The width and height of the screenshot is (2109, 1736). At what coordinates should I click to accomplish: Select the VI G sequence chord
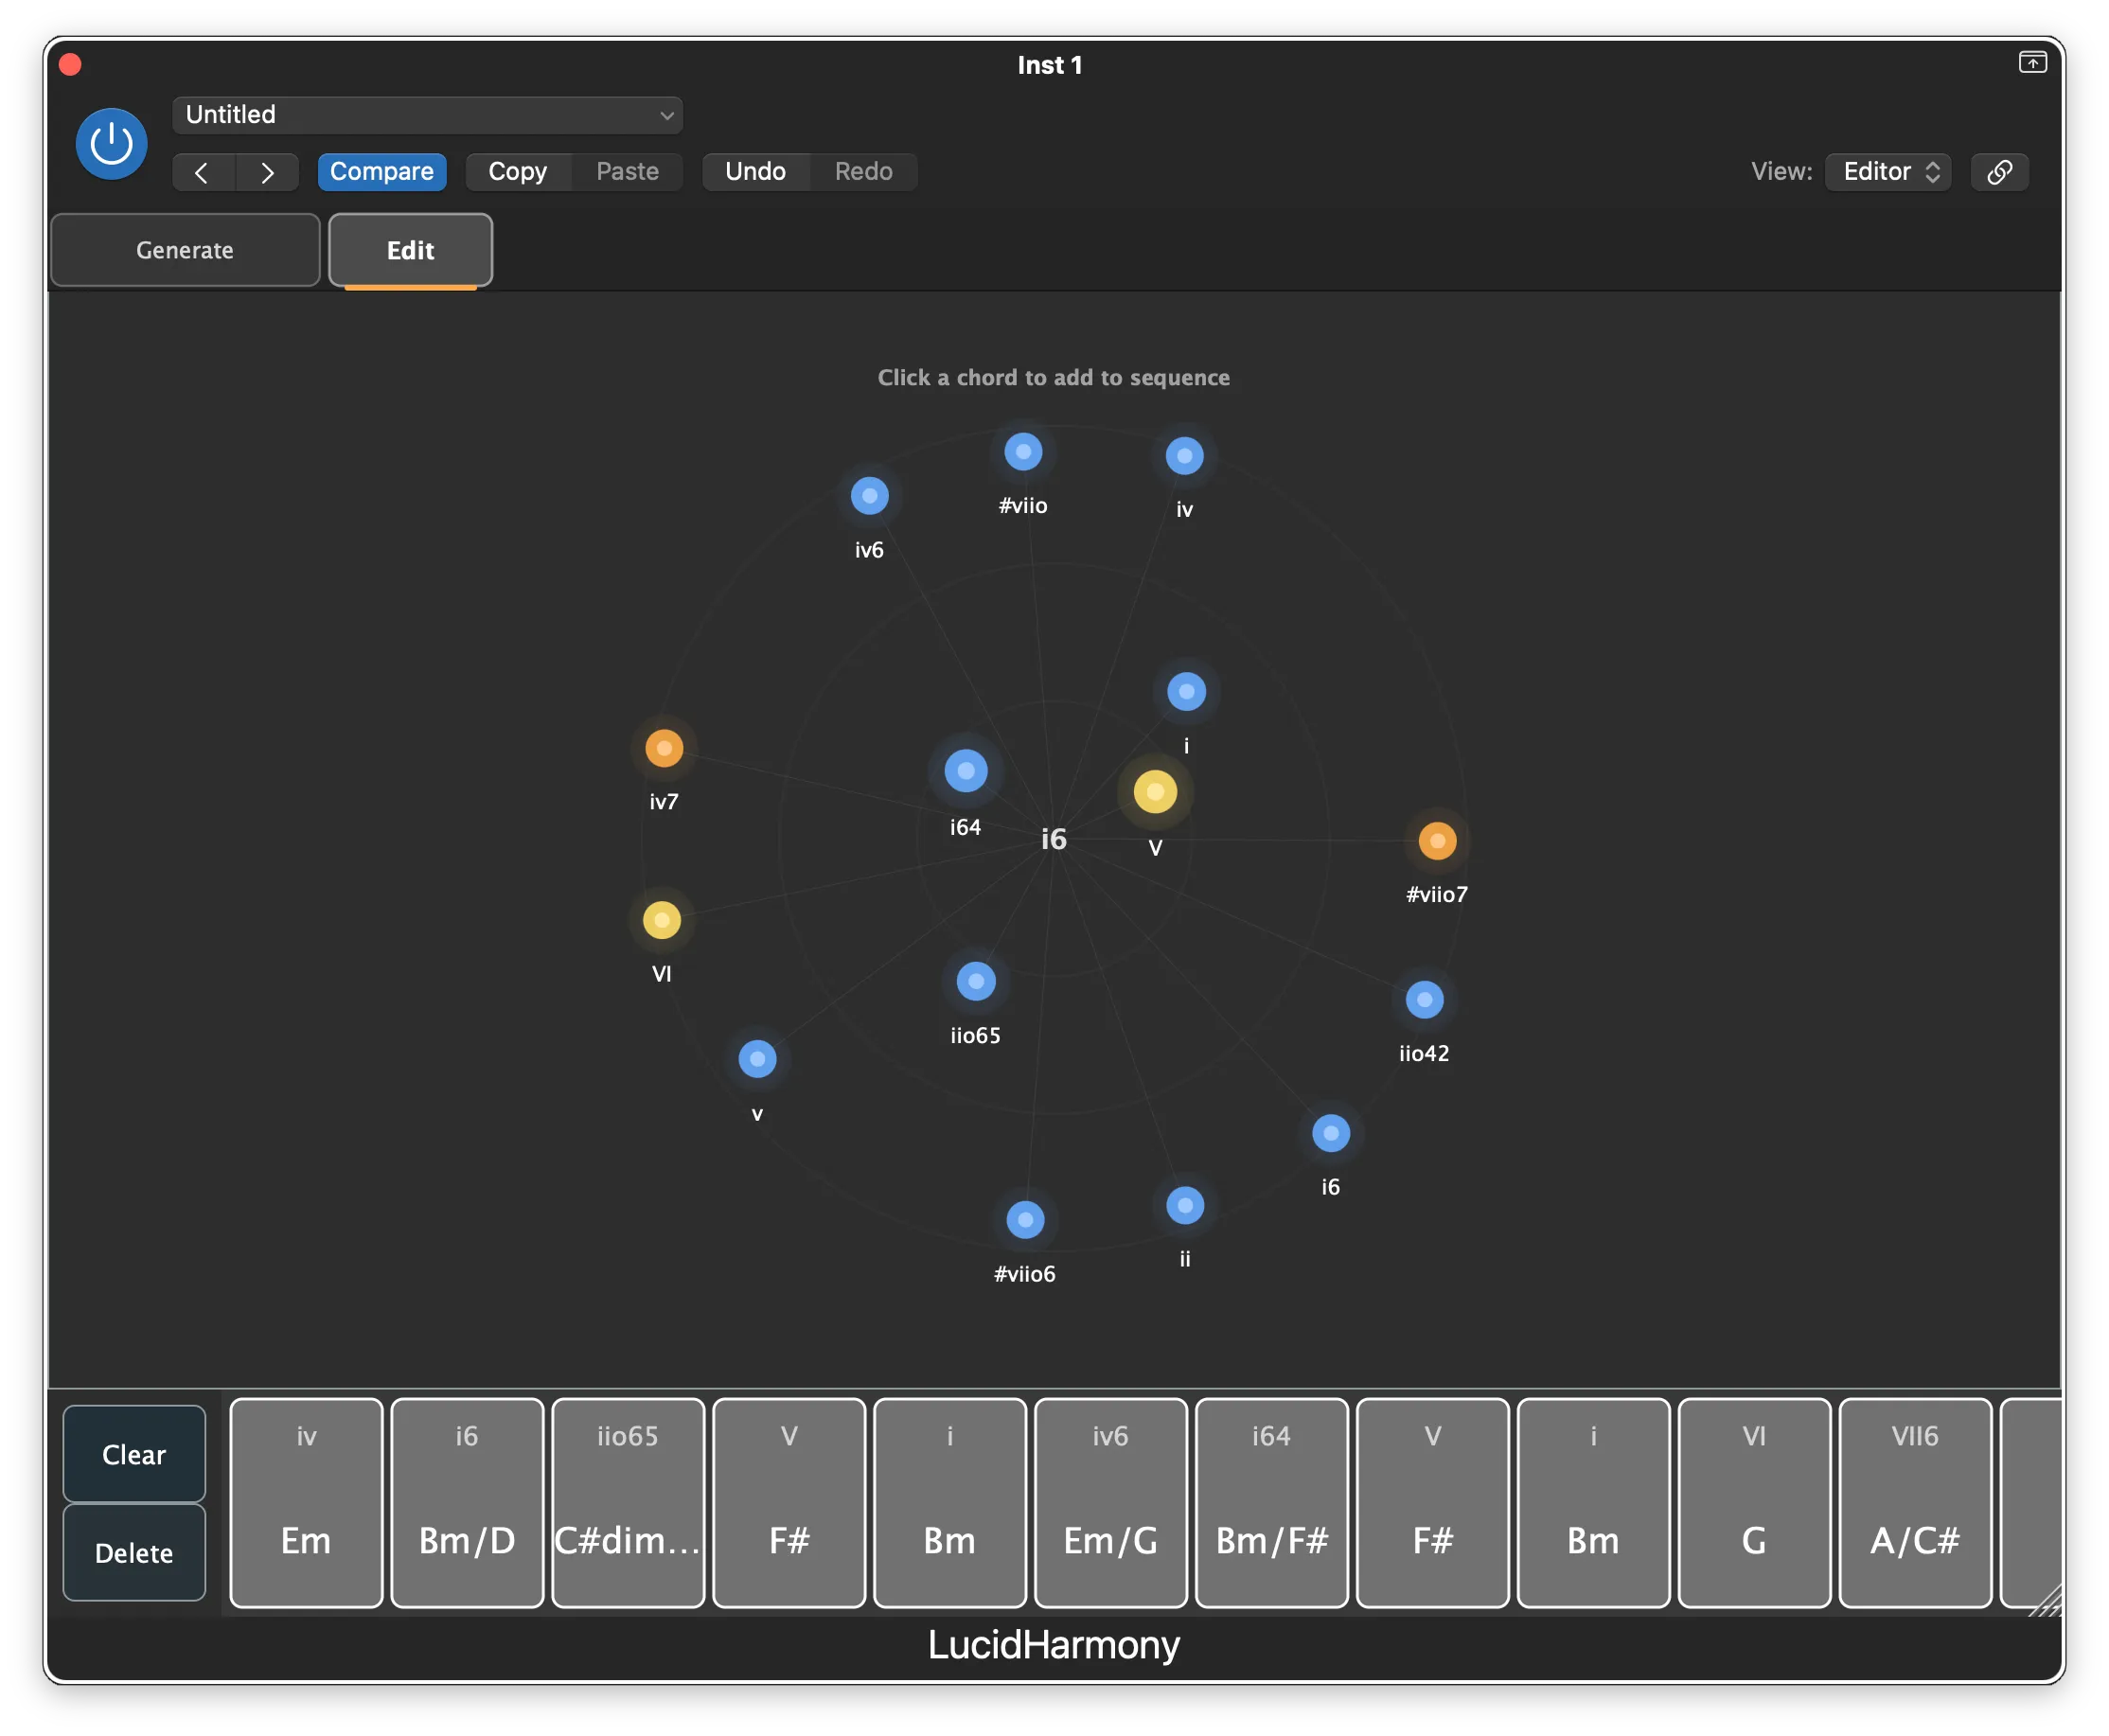point(1755,1503)
